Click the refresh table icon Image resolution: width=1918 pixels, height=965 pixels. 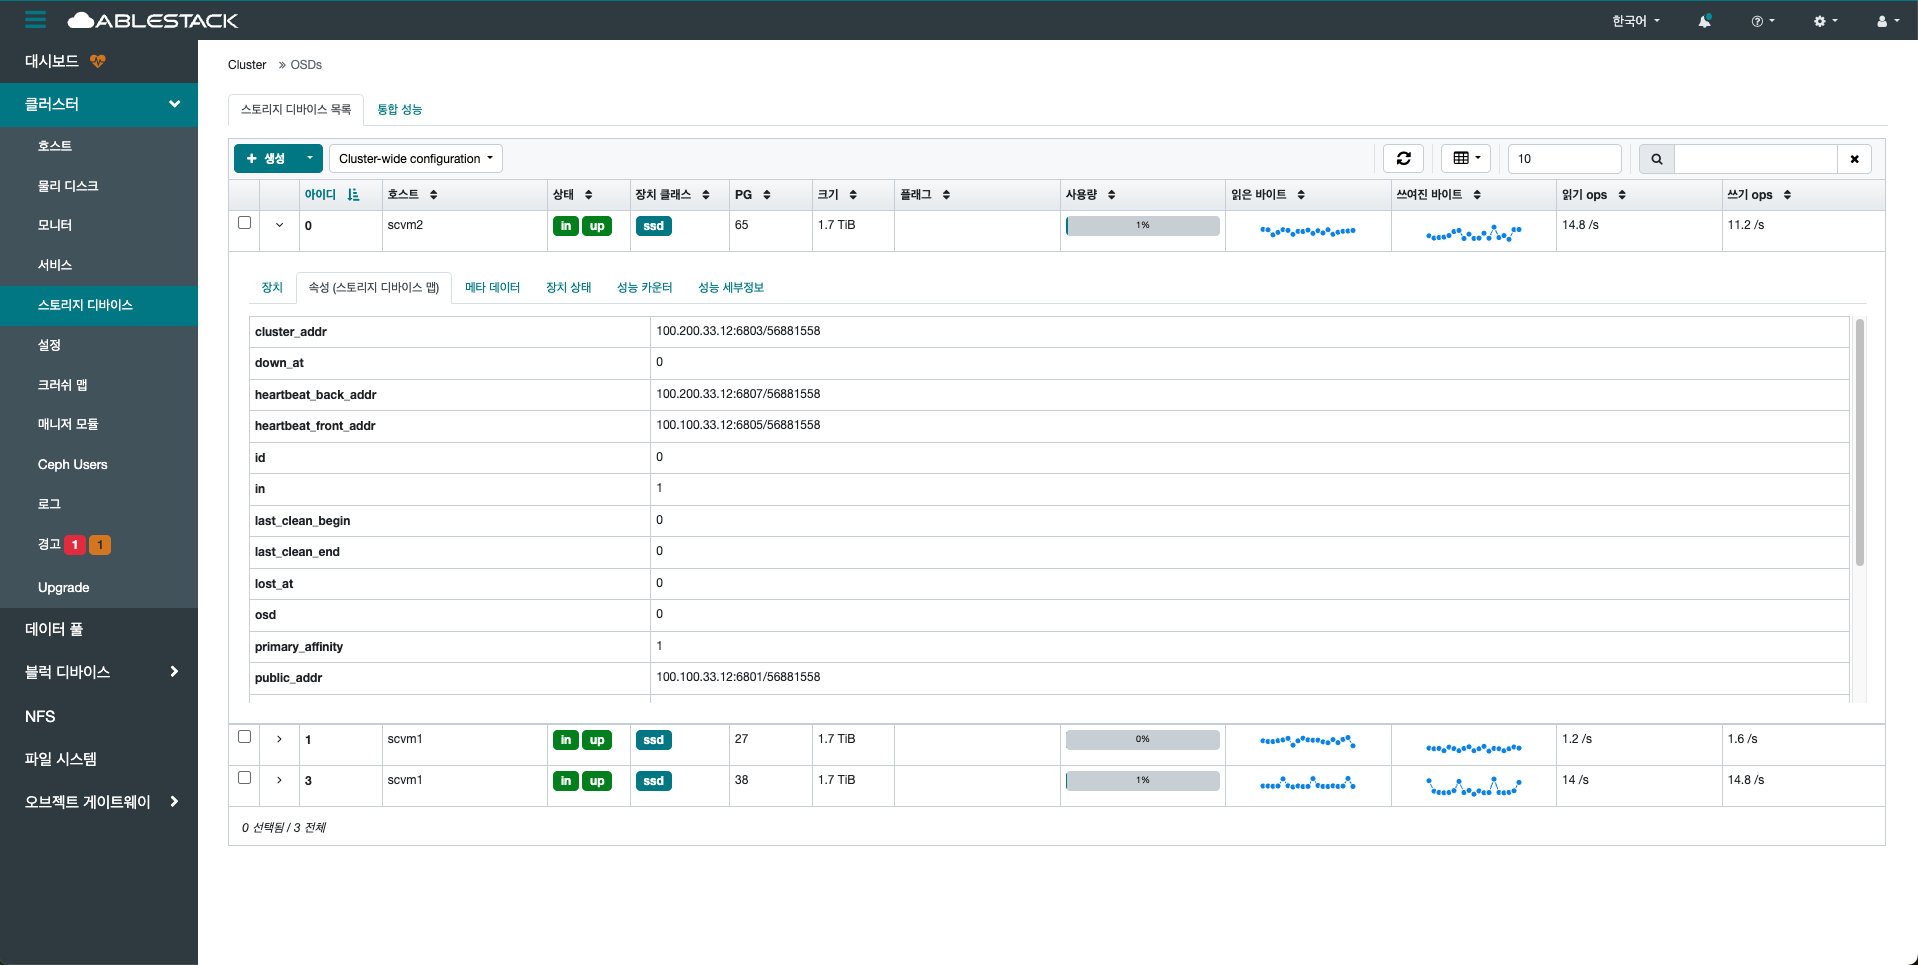(x=1403, y=158)
